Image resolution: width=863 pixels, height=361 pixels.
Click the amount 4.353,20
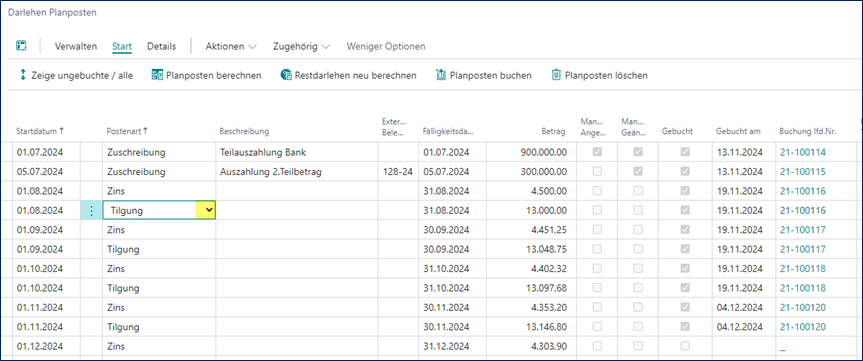pos(548,307)
